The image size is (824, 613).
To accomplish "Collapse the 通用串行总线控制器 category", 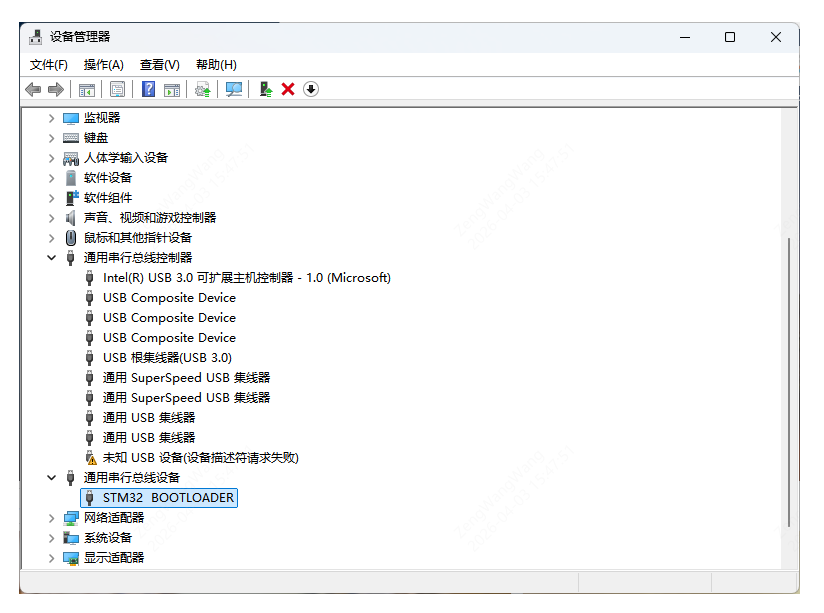I will (x=51, y=257).
